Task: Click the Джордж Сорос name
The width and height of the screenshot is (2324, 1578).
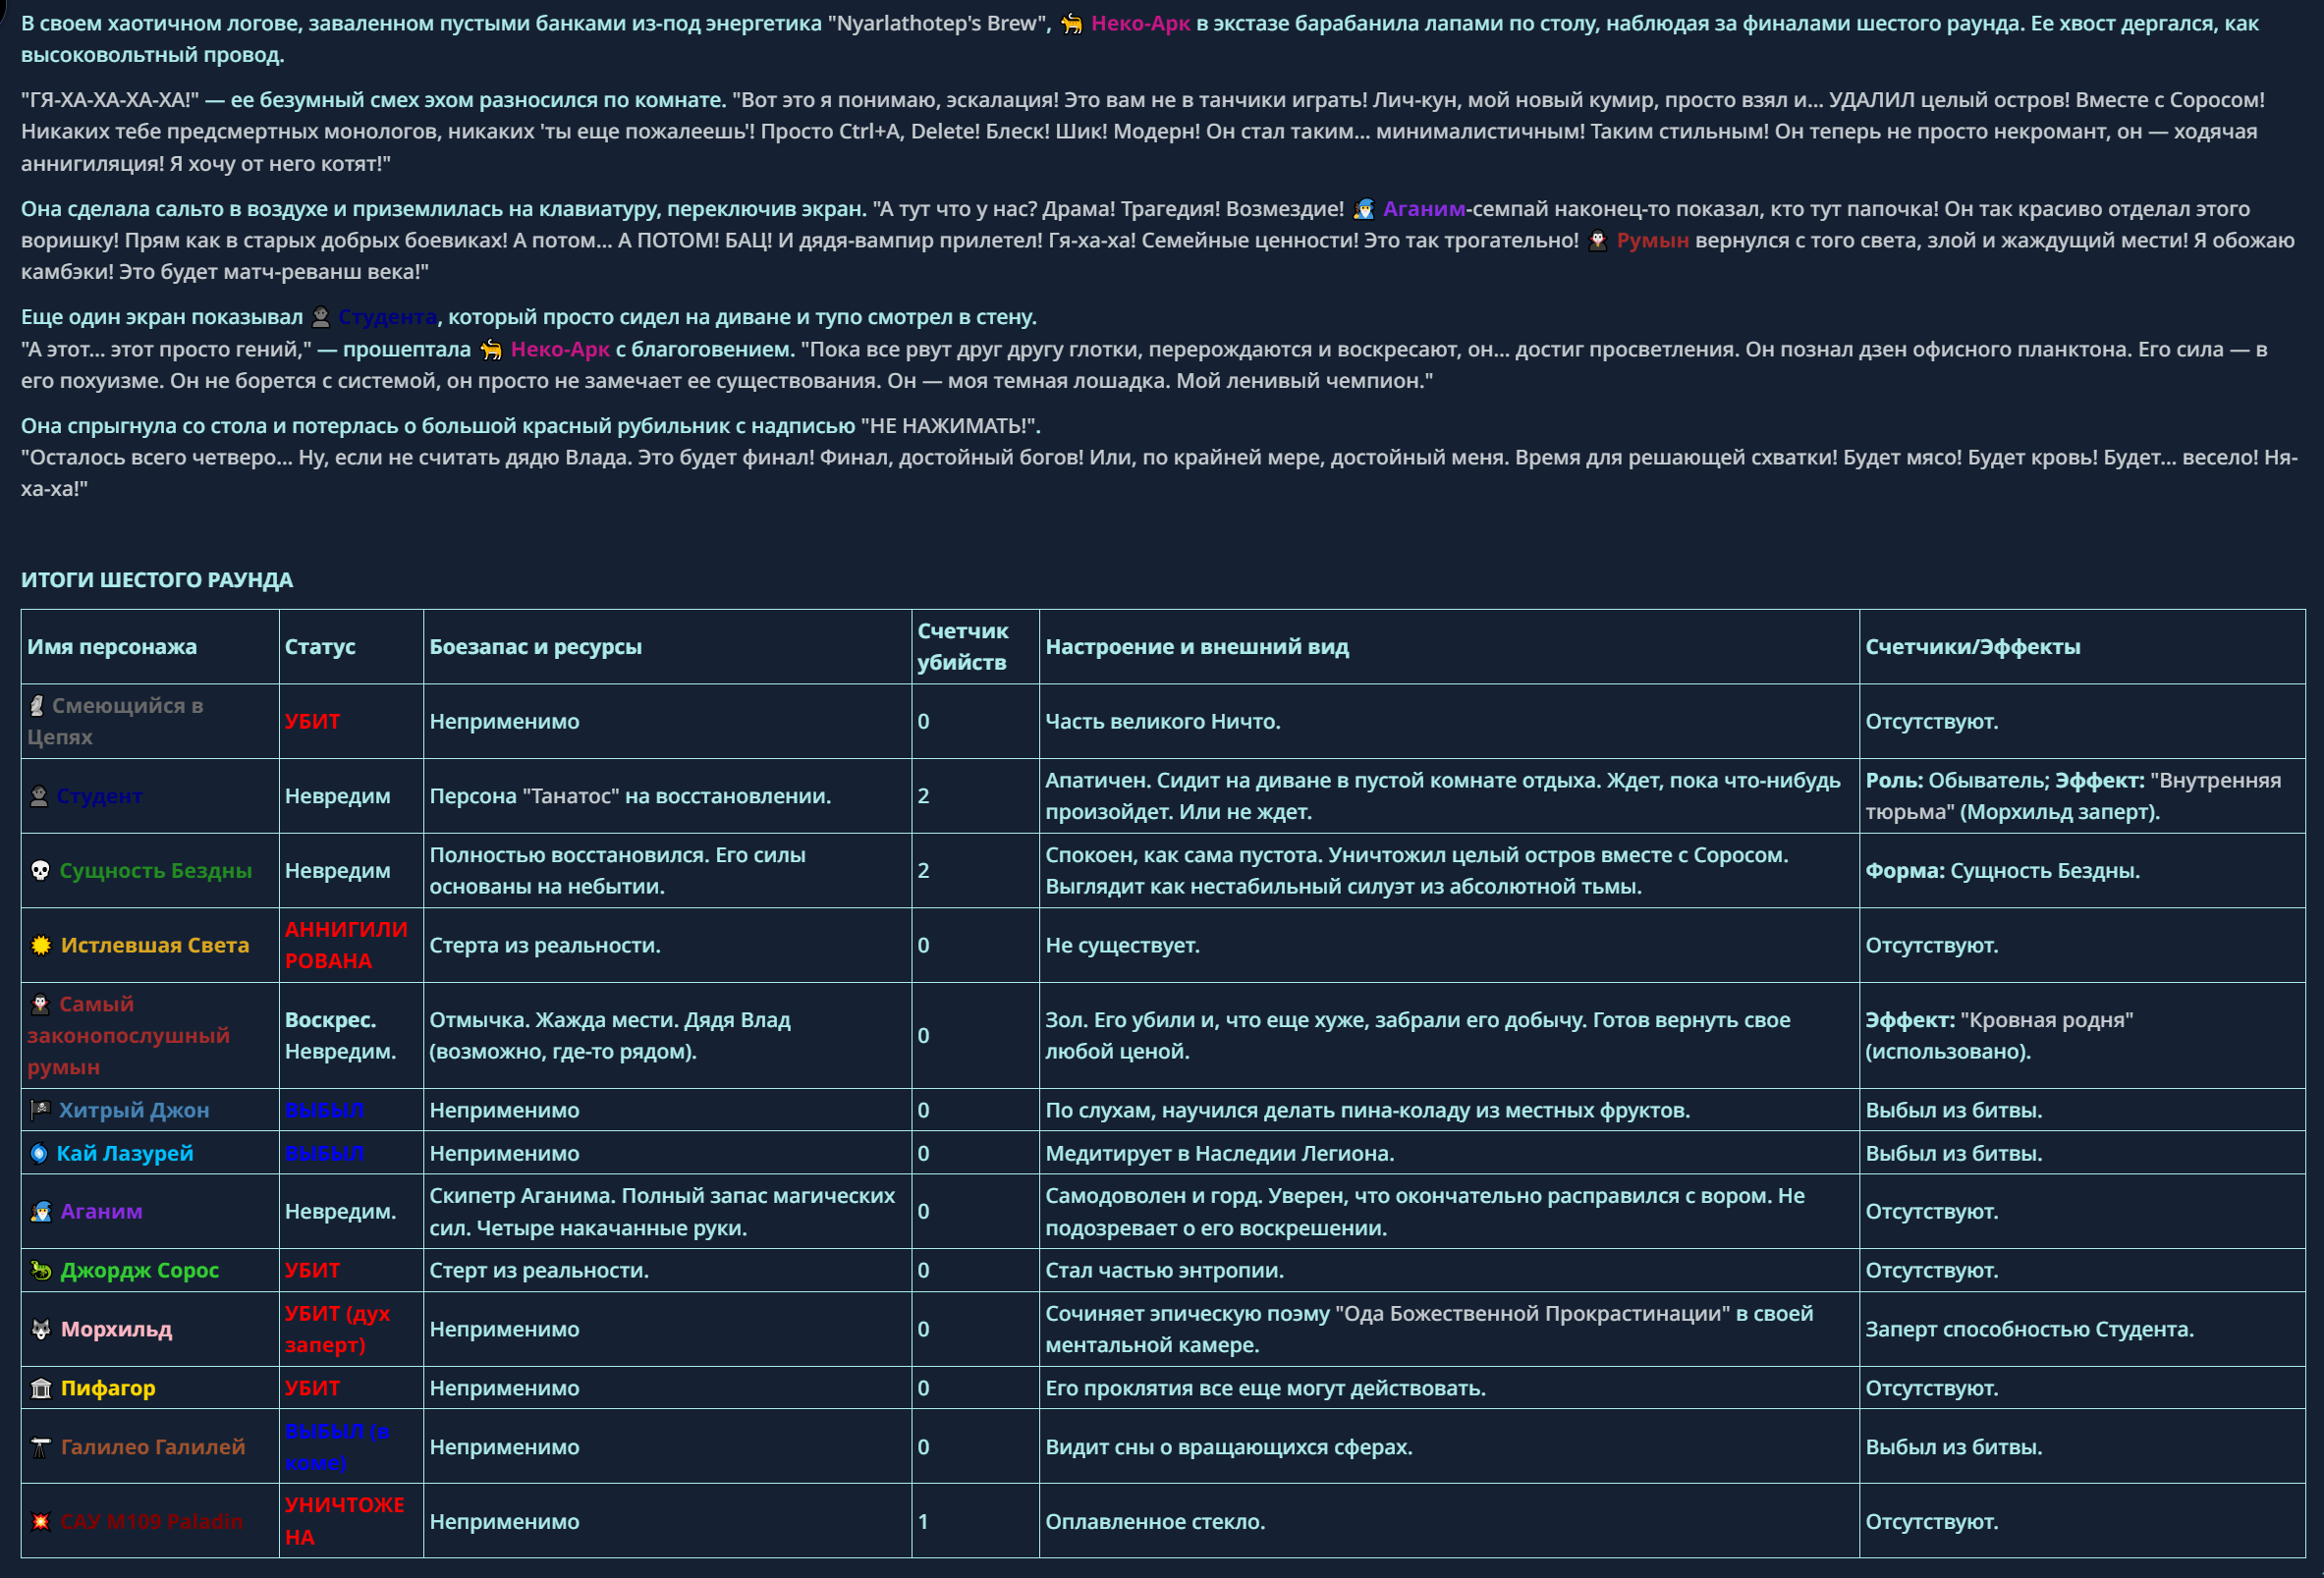Action: [x=140, y=1270]
